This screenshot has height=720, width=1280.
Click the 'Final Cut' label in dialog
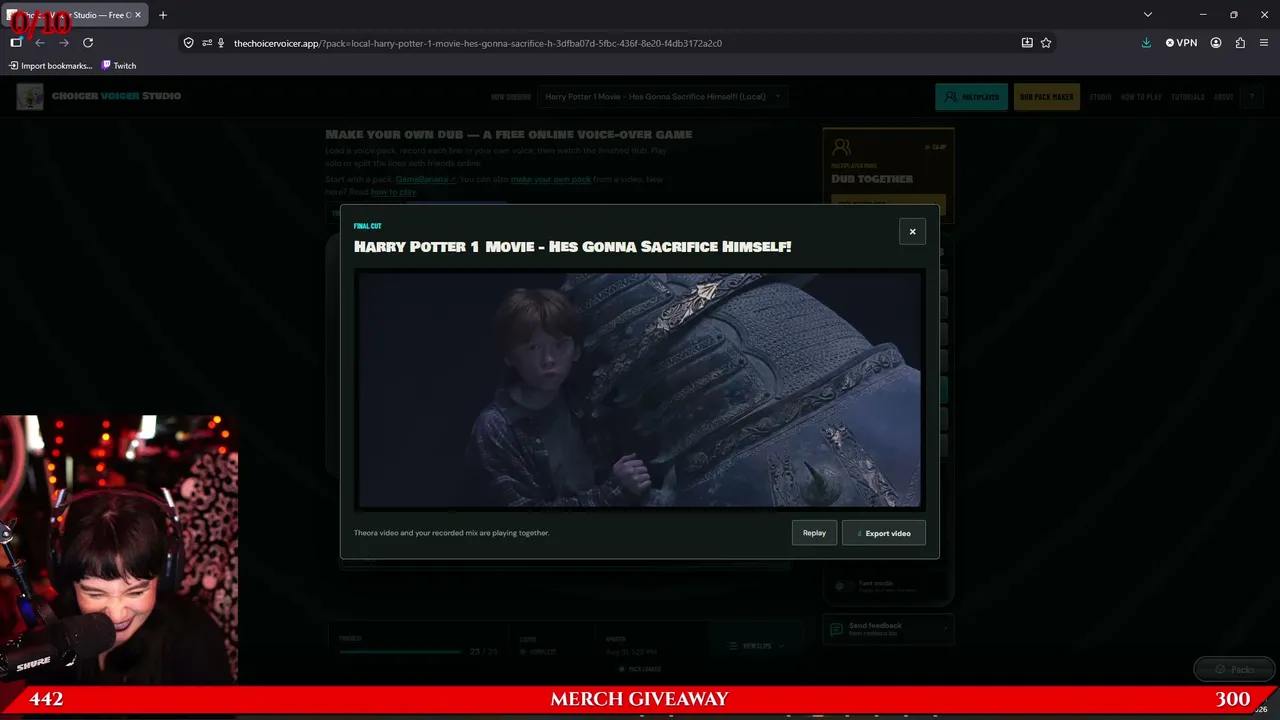pyautogui.click(x=367, y=226)
